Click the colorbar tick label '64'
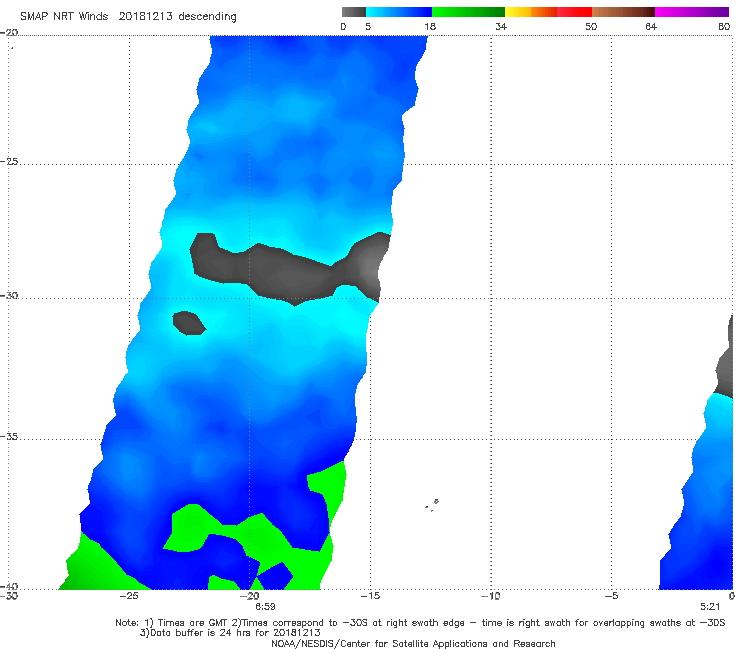Viewport: 740px width, 650px height. point(651,27)
